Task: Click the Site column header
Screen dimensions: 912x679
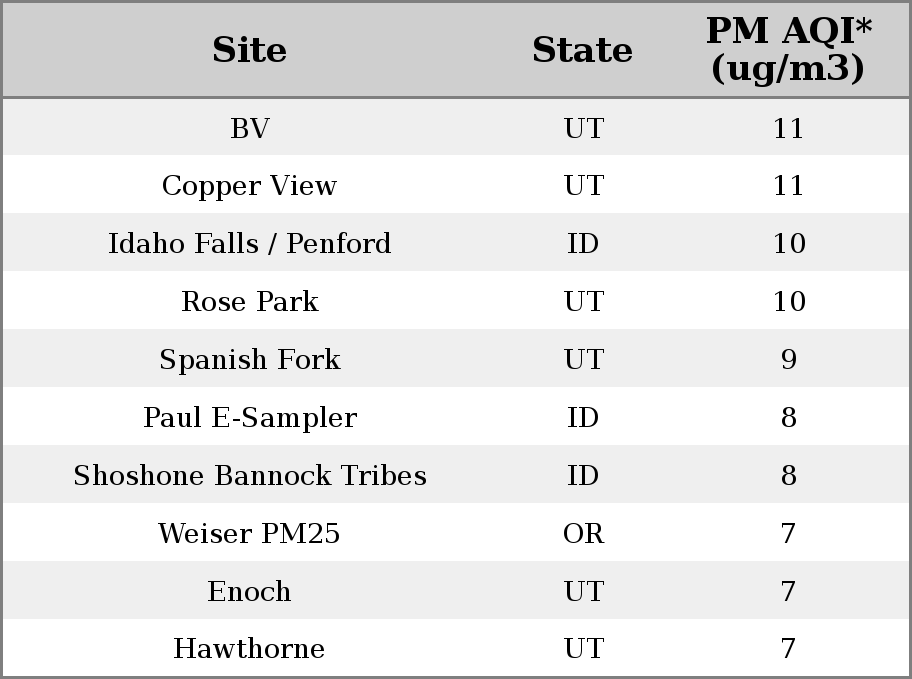Action: click(x=250, y=49)
